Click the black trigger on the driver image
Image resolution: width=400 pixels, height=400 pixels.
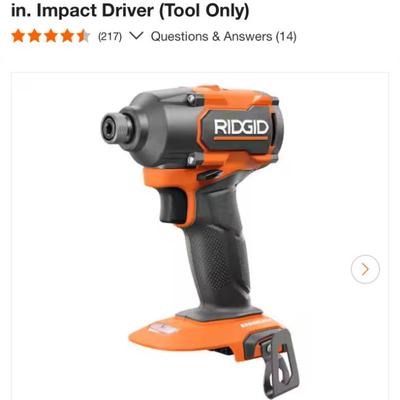pos(172,206)
